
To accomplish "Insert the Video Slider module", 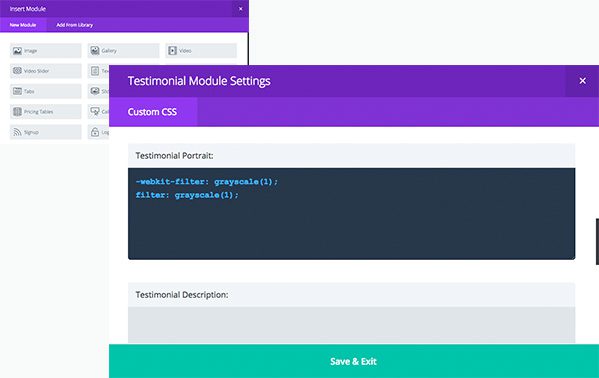I will (45, 71).
